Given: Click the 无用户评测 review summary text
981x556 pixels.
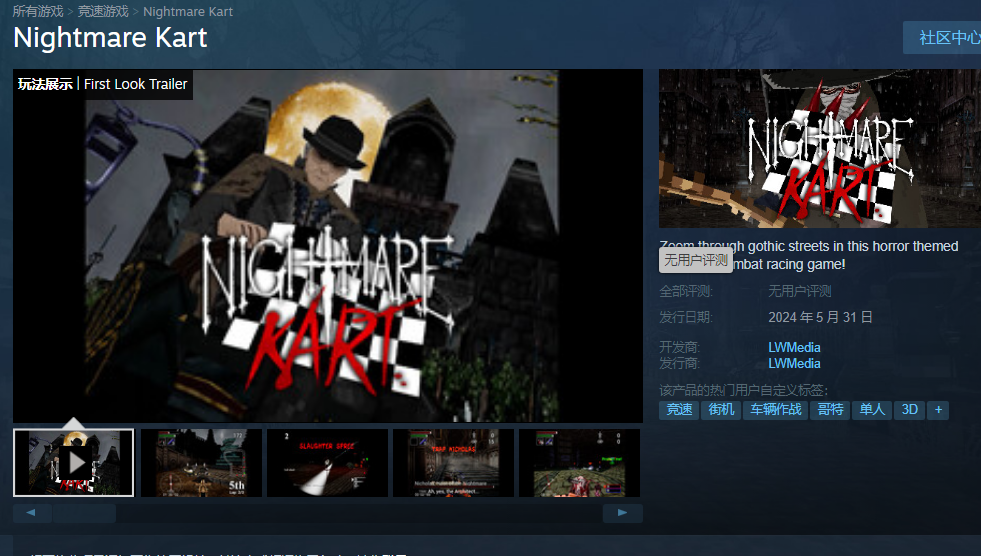Looking at the screenshot, I should [800, 291].
